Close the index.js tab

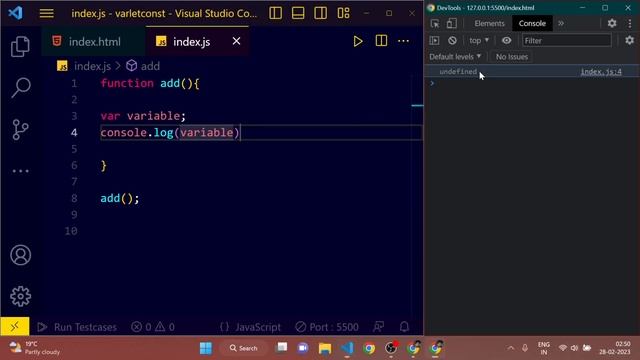coord(236,41)
